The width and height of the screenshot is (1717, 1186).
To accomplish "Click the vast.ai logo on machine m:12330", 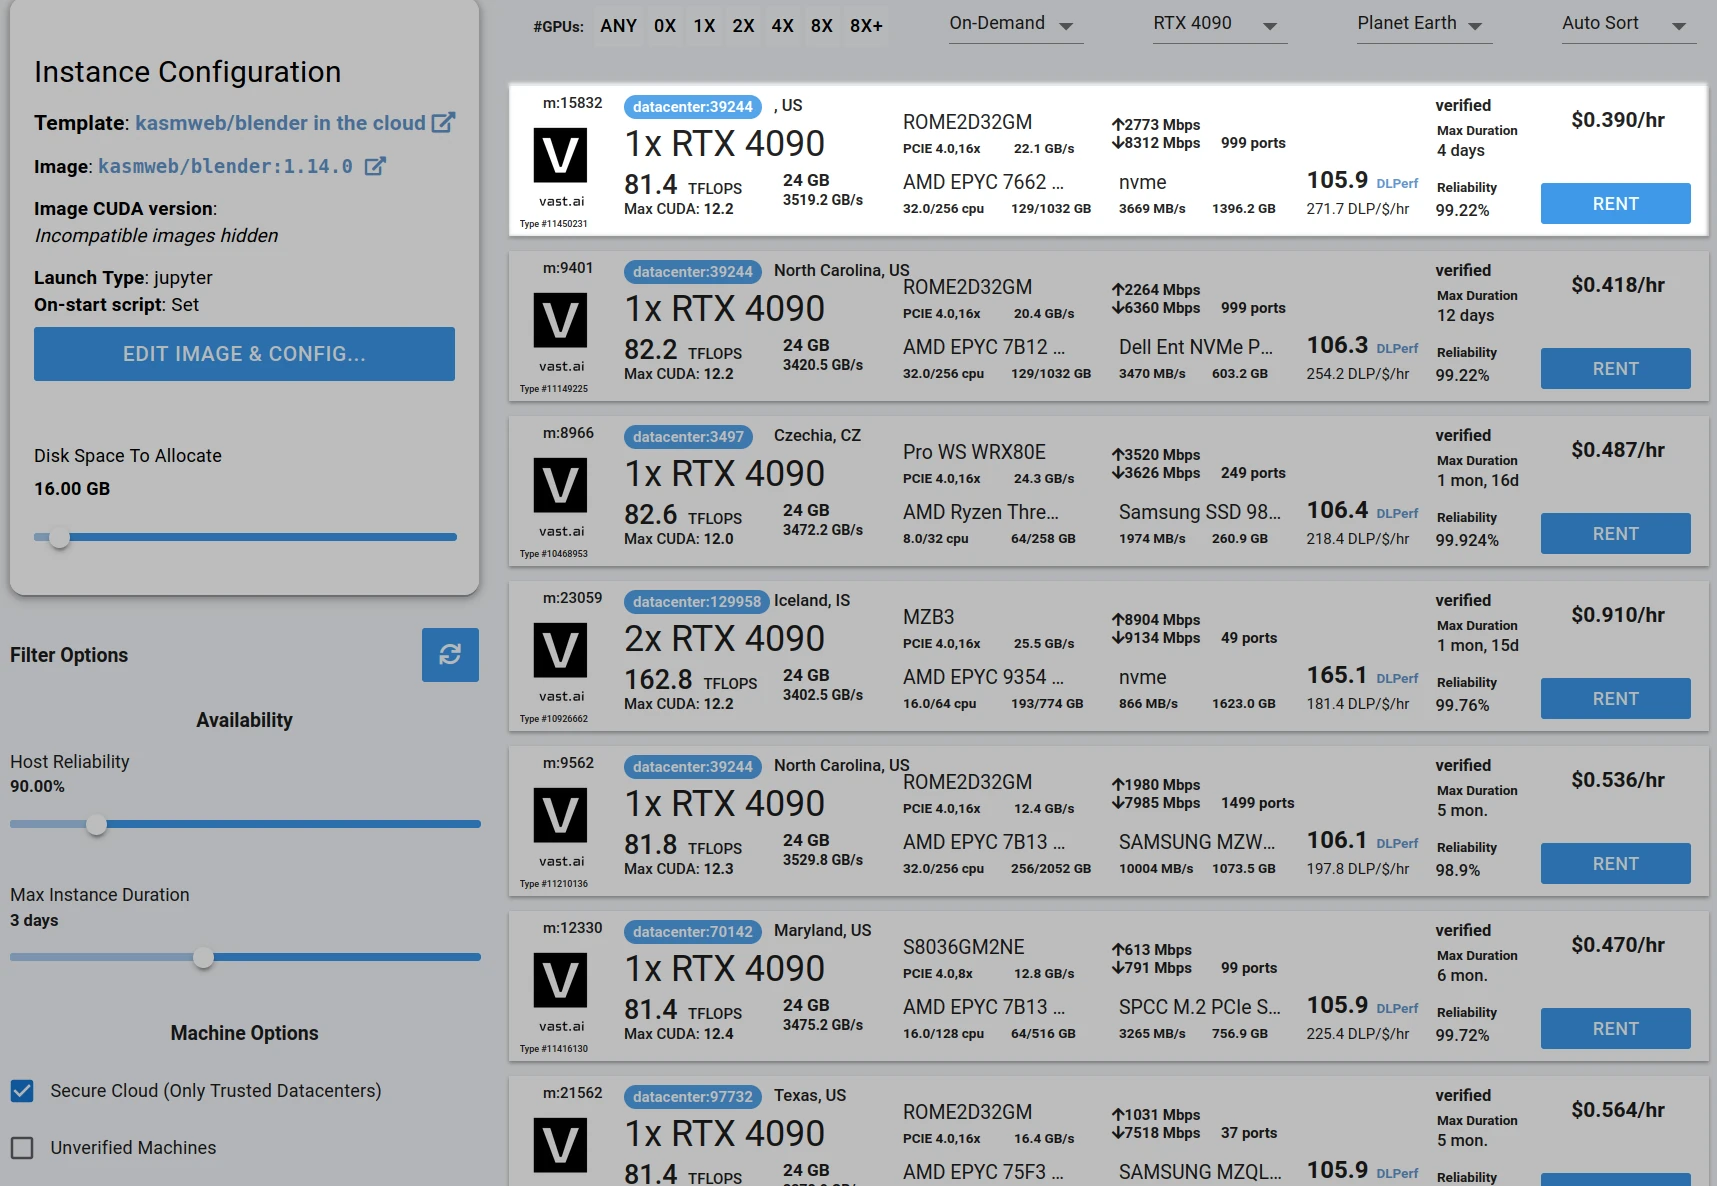I will coord(560,980).
